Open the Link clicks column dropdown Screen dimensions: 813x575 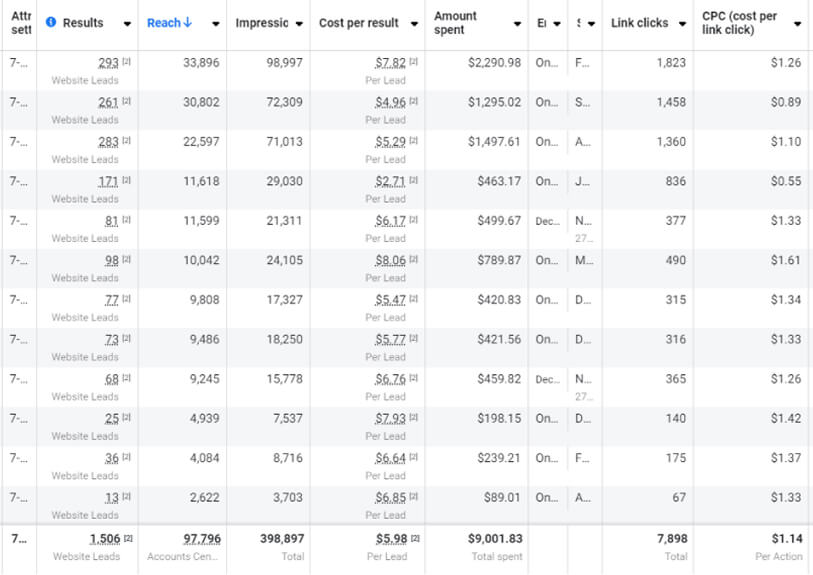pyautogui.click(x=682, y=23)
